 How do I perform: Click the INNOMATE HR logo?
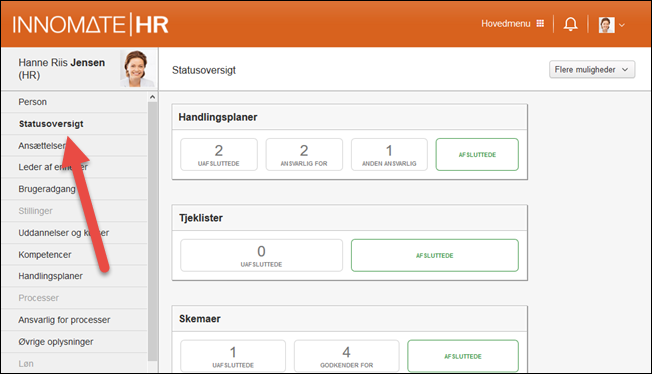90,24
